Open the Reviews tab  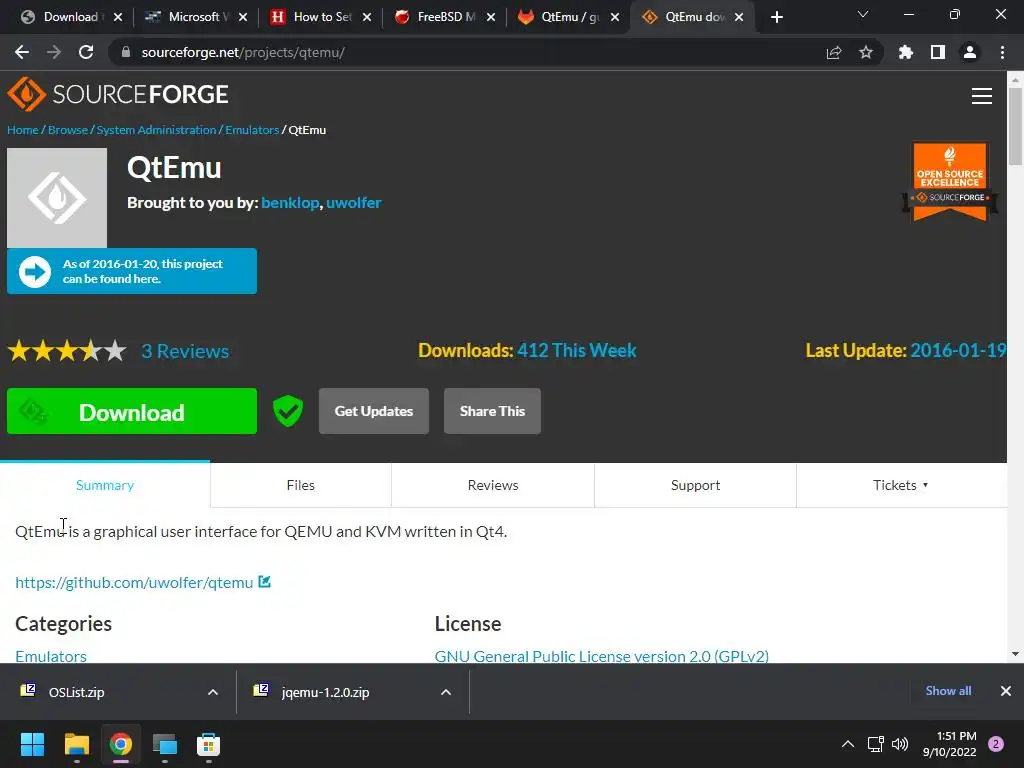[493, 485]
